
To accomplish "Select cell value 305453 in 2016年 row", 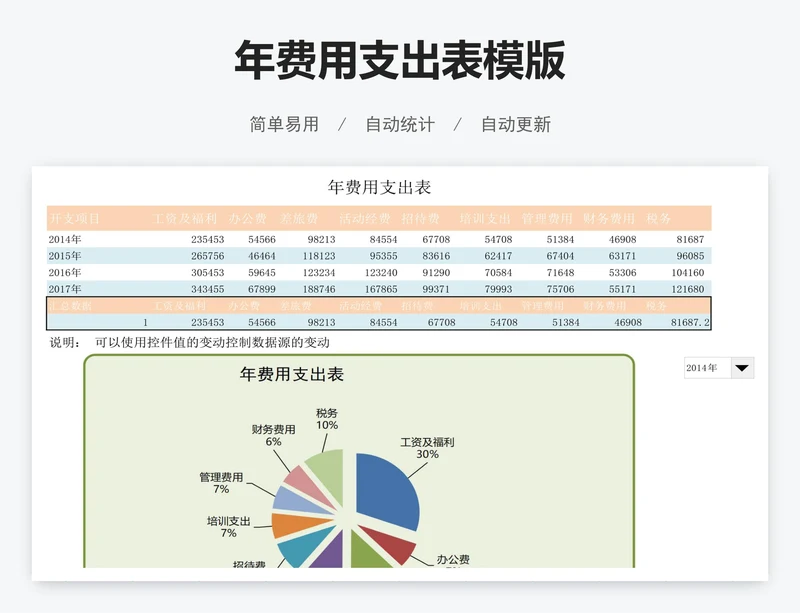I will [x=208, y=273].
